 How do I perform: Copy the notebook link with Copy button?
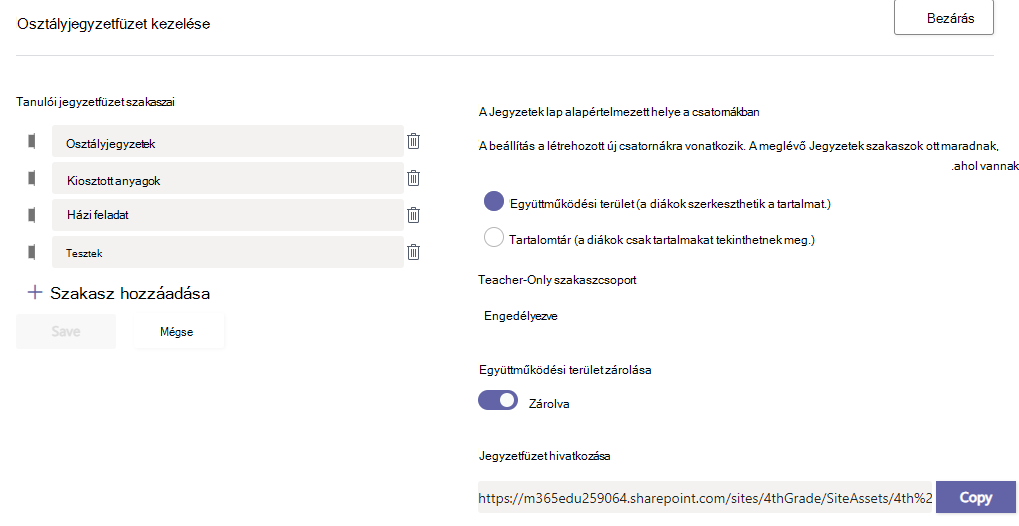(x=975, y=497)
